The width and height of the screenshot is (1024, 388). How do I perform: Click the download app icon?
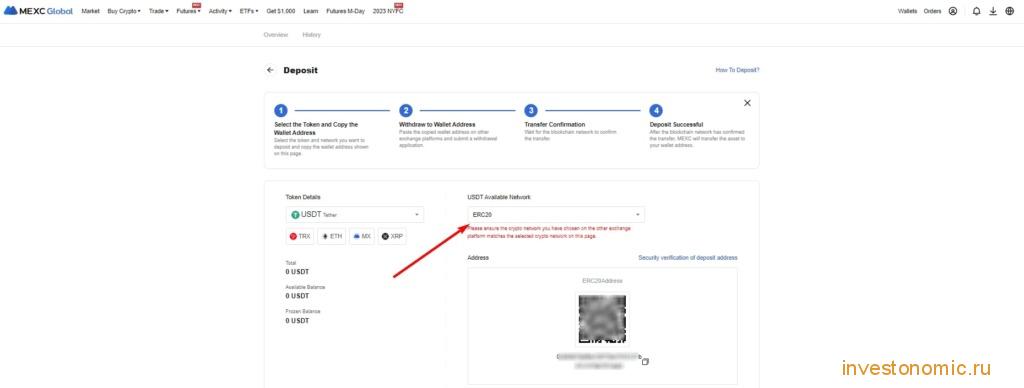click(993, 11)
